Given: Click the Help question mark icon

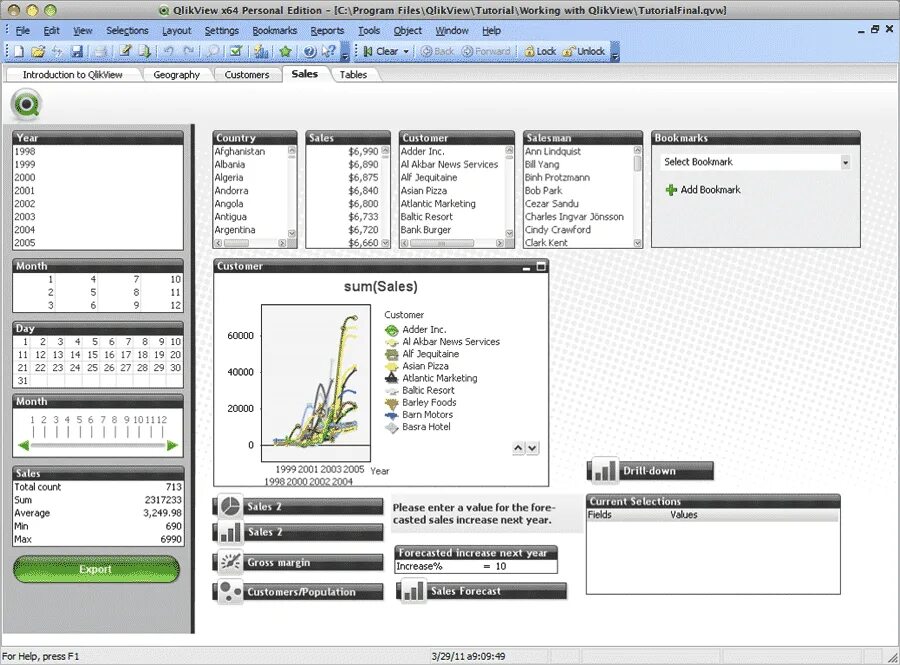Looking at the screenshot, I should (309, 51).
